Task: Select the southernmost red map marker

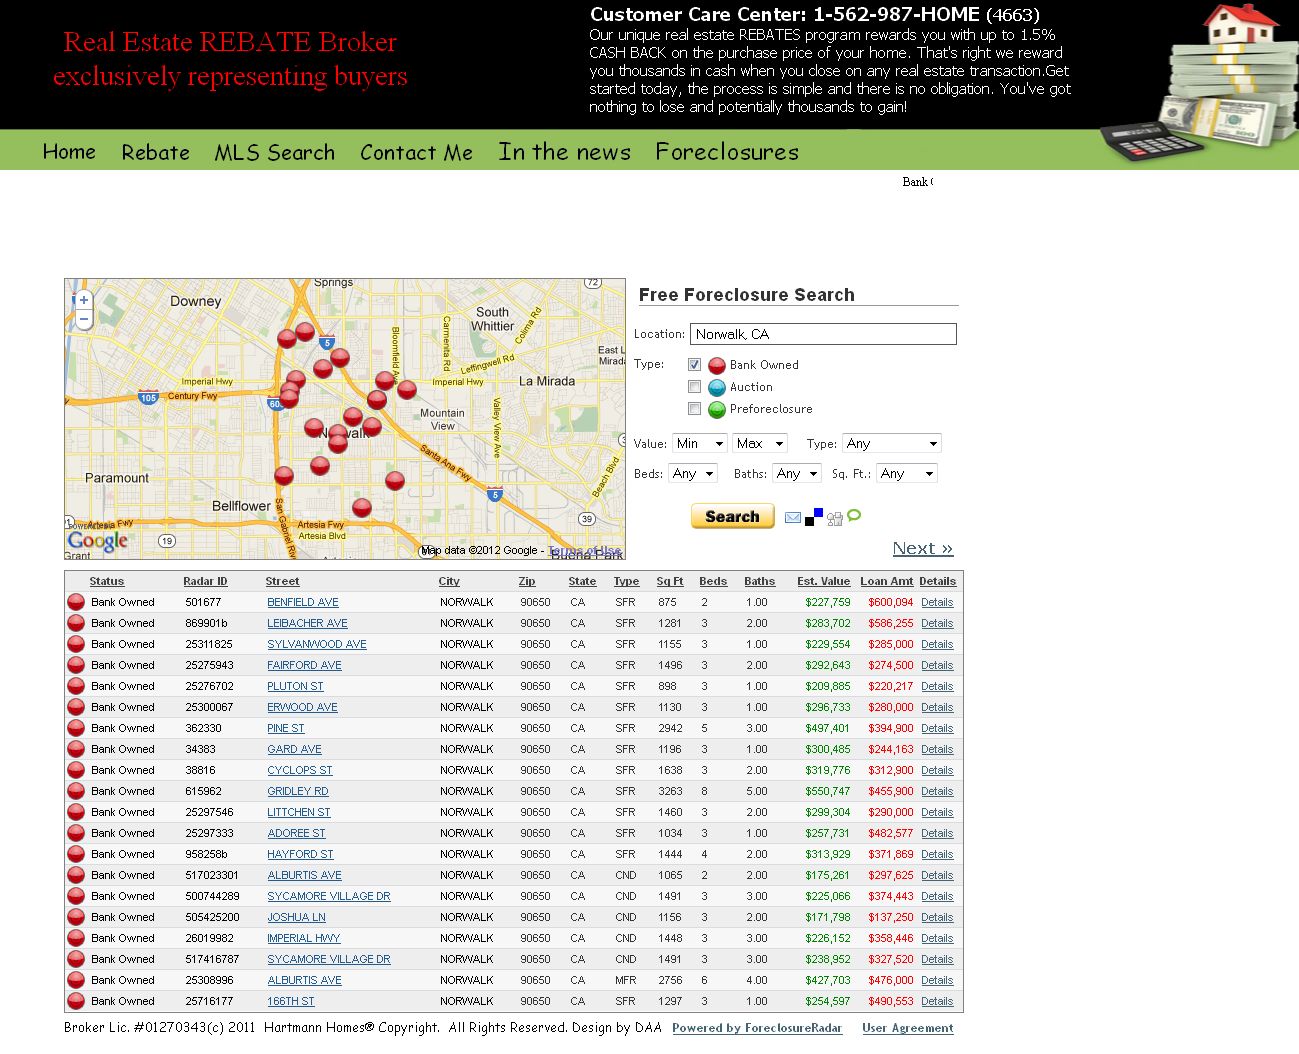Action: pos(362,507)
